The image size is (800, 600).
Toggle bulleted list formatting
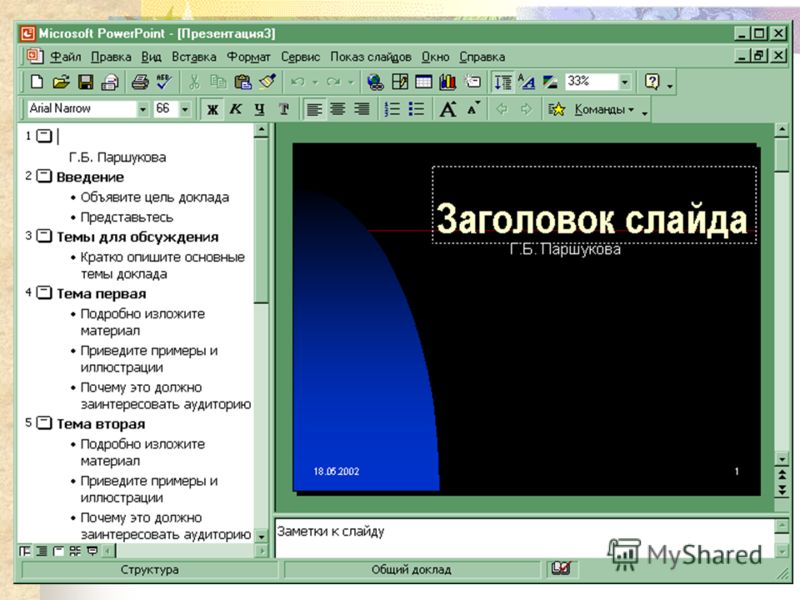click(x=416, y=109)
